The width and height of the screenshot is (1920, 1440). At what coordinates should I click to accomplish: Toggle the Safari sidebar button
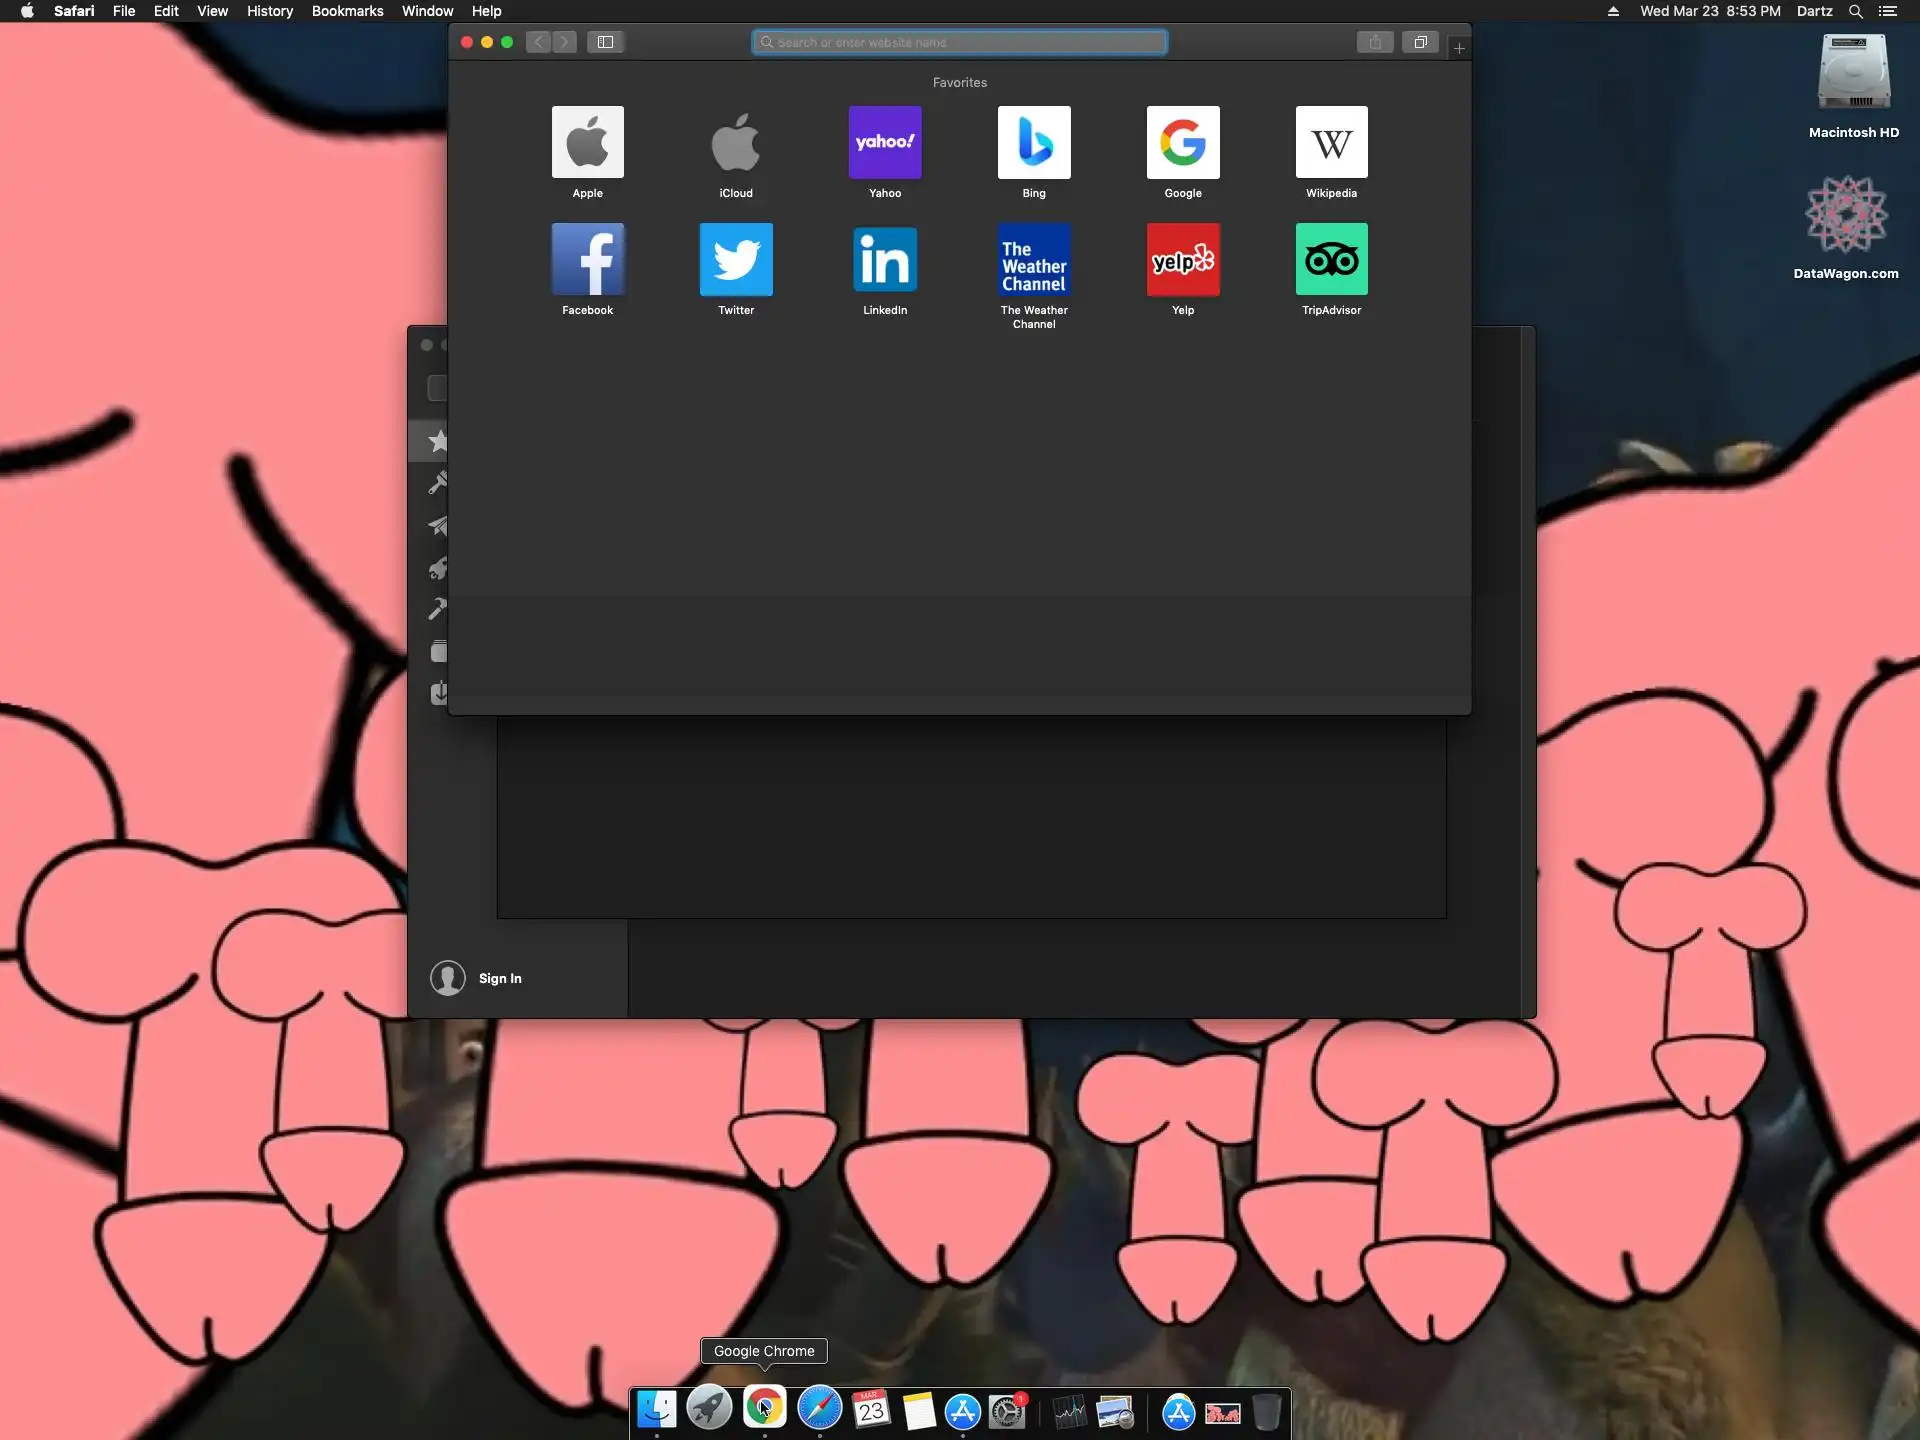tap(605, 42)
